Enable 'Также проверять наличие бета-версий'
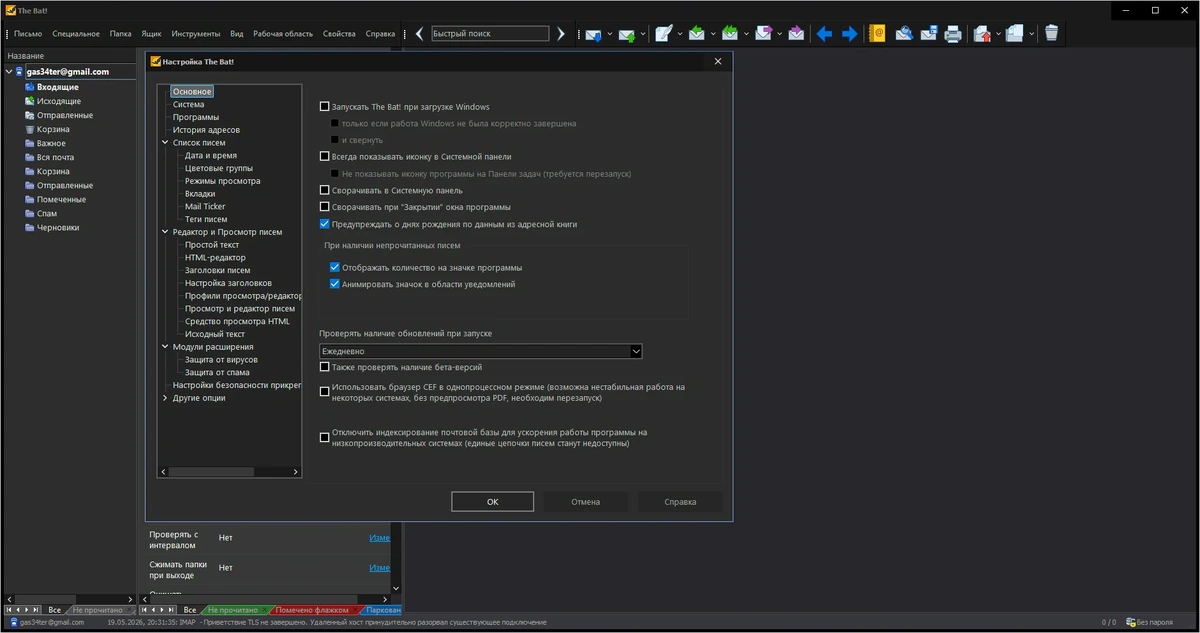The height and width of the screenshot is (633, 1200). click(x=324, y=367)
